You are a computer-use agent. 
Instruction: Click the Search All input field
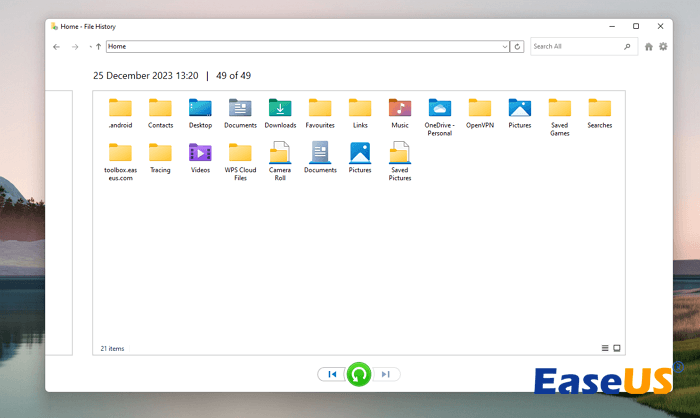click(x=575, y=46)
